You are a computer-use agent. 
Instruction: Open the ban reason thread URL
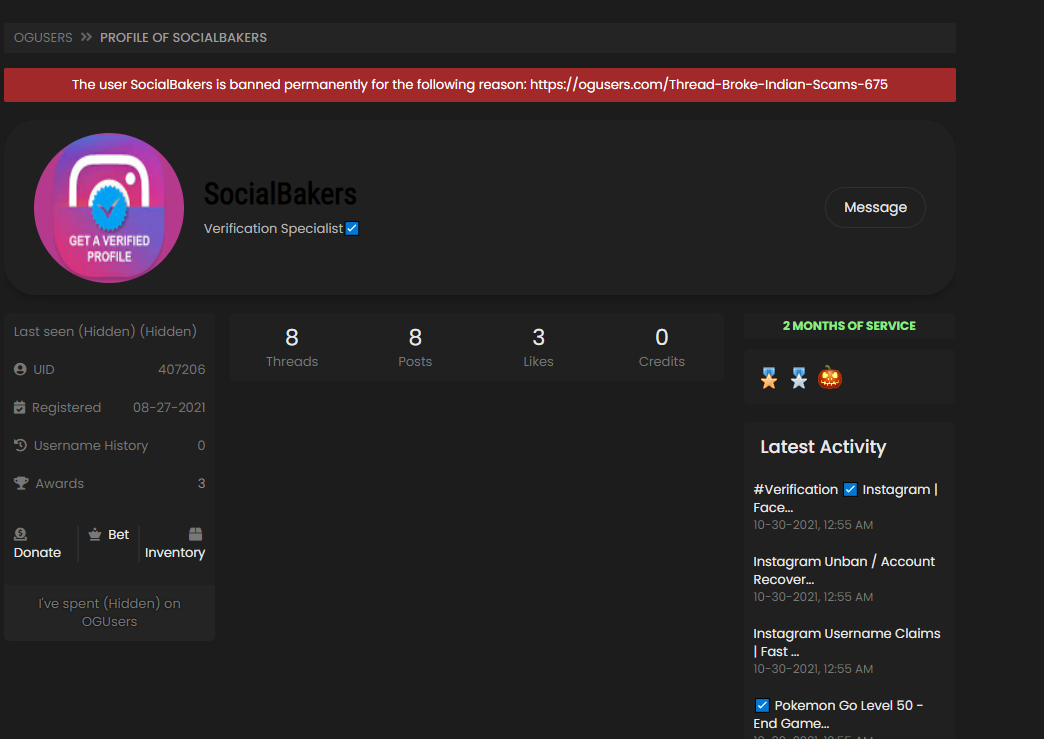(708, 85)
